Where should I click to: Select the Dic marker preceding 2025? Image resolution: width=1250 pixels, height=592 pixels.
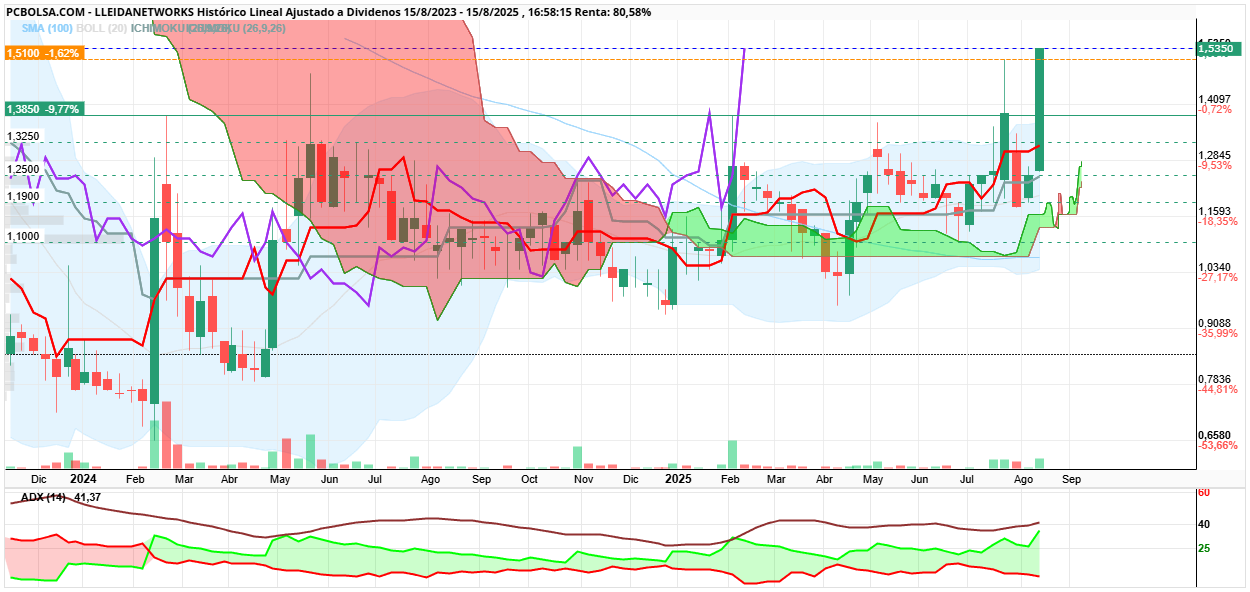[x=630, y=480]
